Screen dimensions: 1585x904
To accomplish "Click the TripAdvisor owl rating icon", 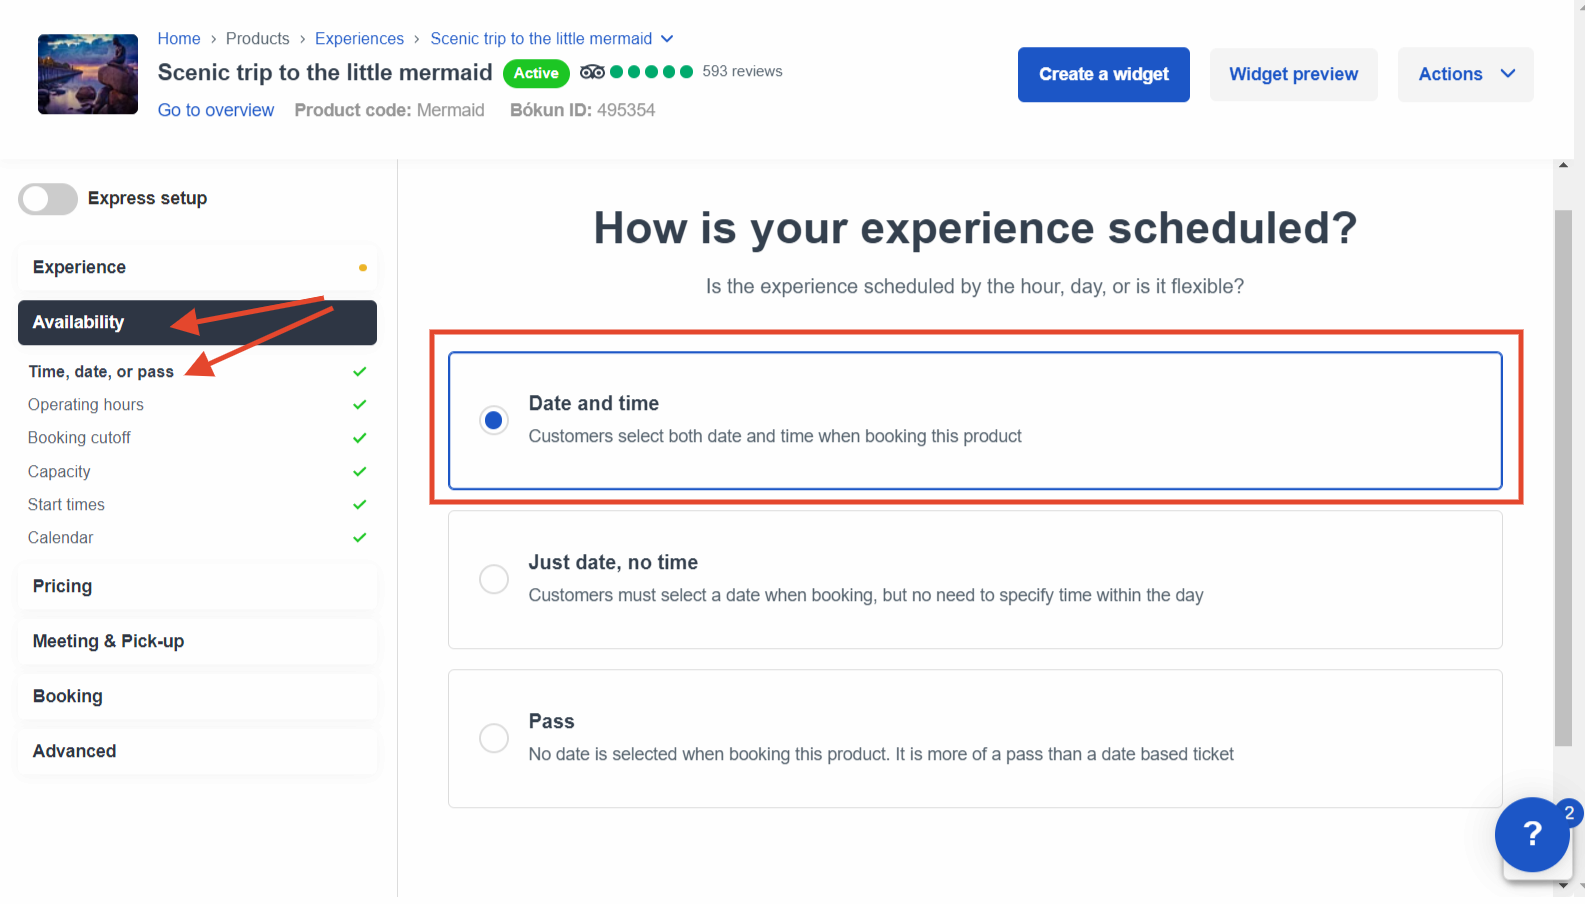I will (x=592, y=72).
